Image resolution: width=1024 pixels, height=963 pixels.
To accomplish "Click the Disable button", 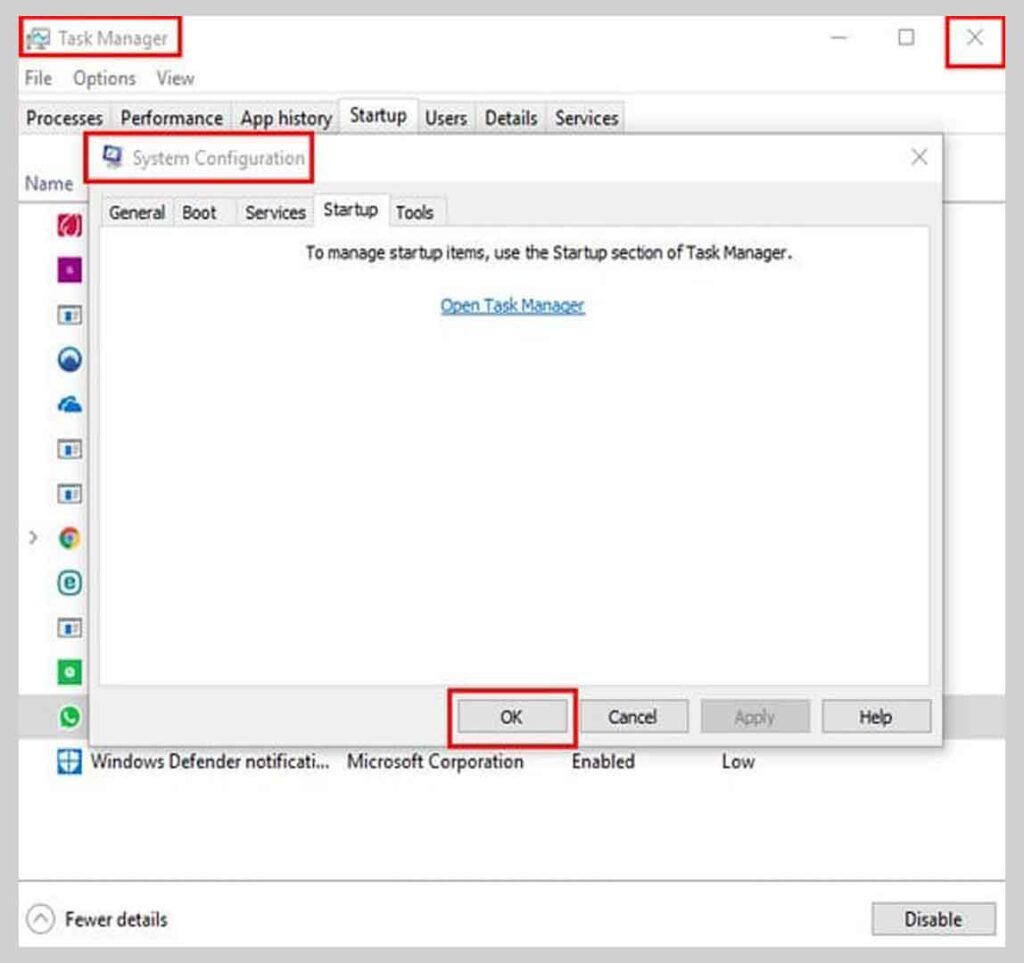I will click(x=933, y=918).
